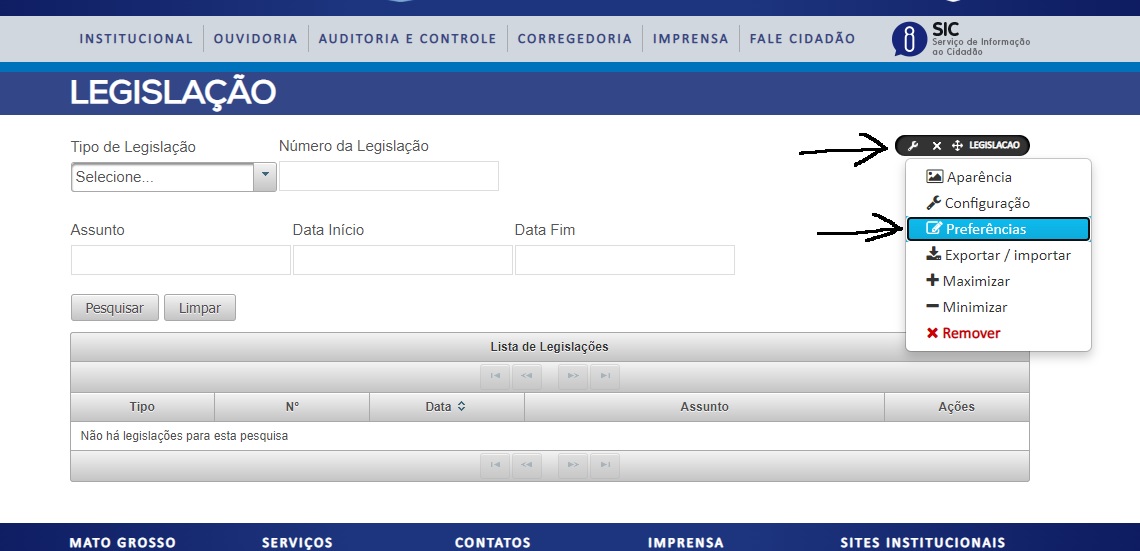
Task: Focus the Número da Legislação field
Action: point(389,176)
